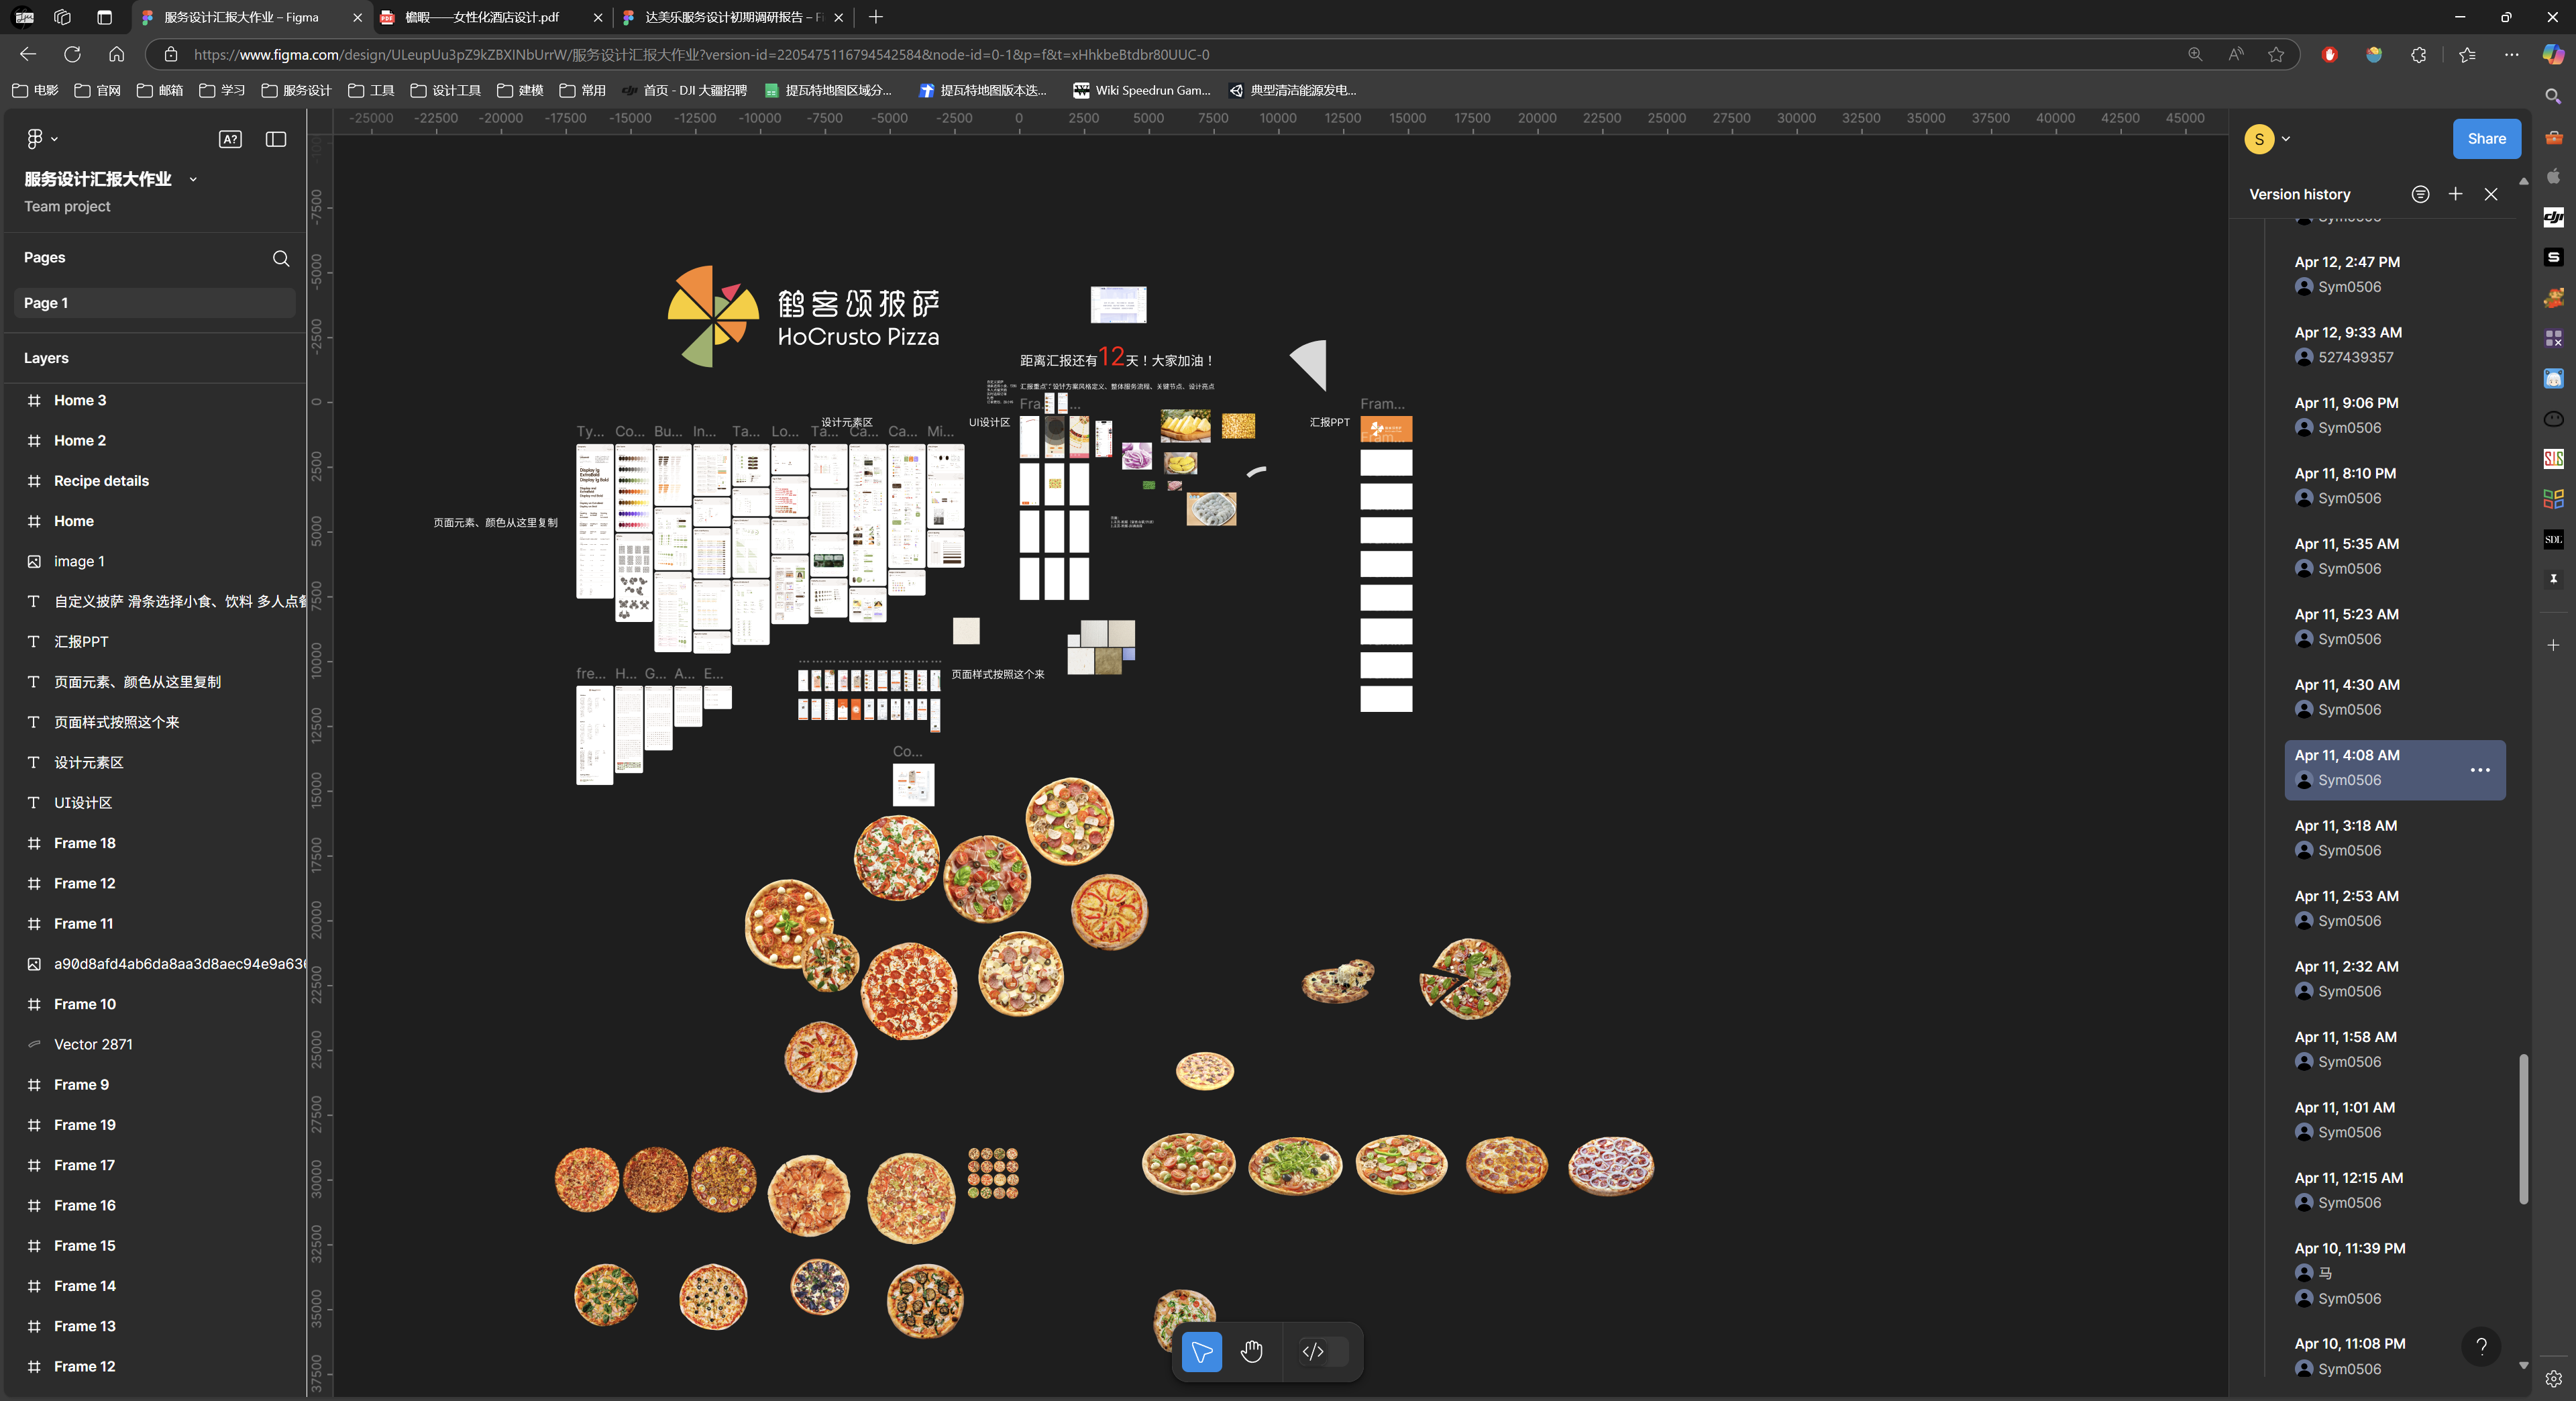Close the Version history panel

2491,194
